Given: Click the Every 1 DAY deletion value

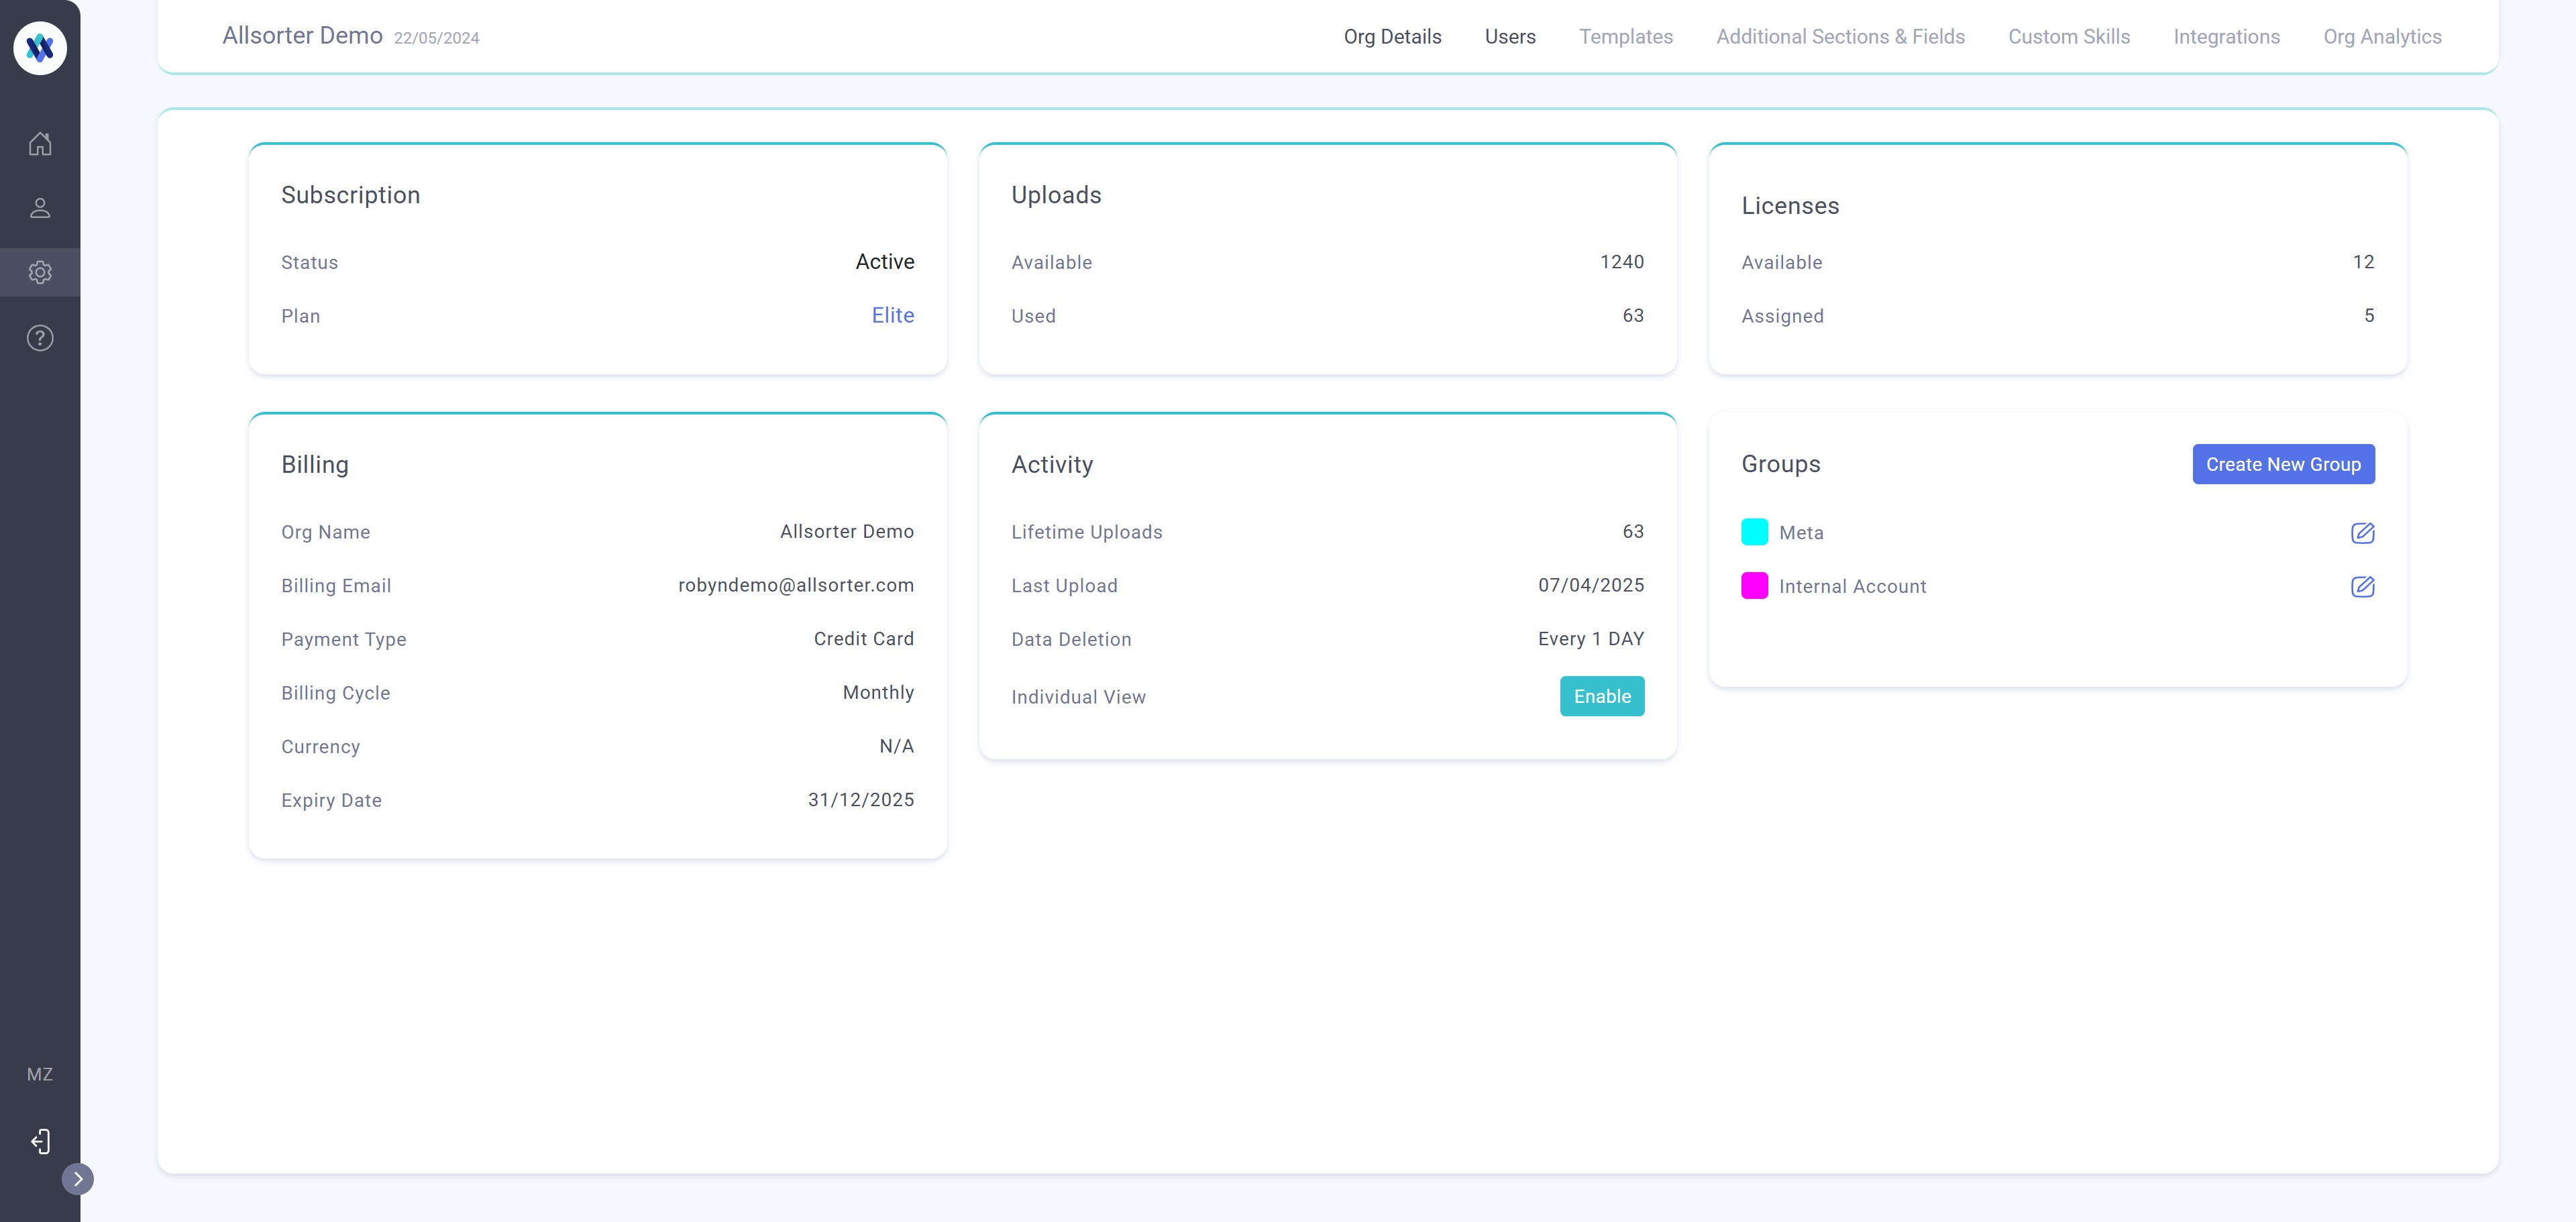Looking at the screenshot, I should tap(1590, 639).
